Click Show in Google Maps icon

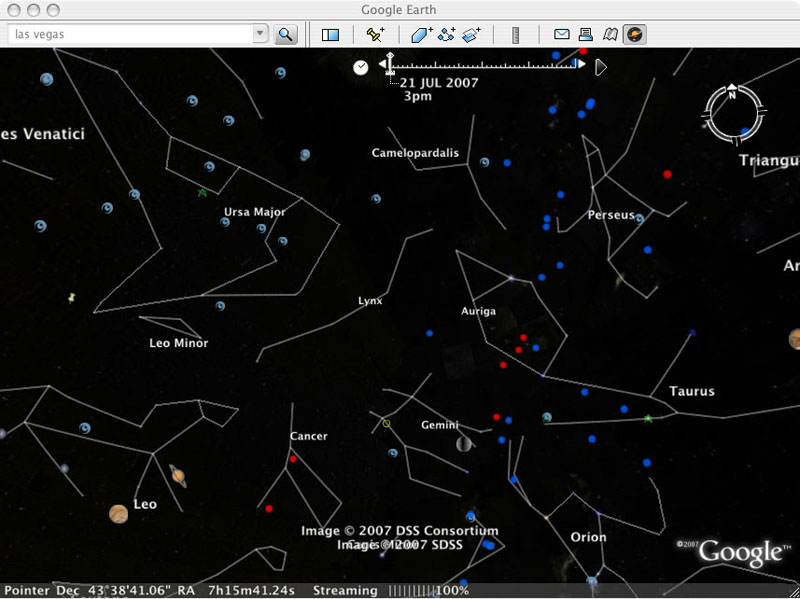(610, 34)
